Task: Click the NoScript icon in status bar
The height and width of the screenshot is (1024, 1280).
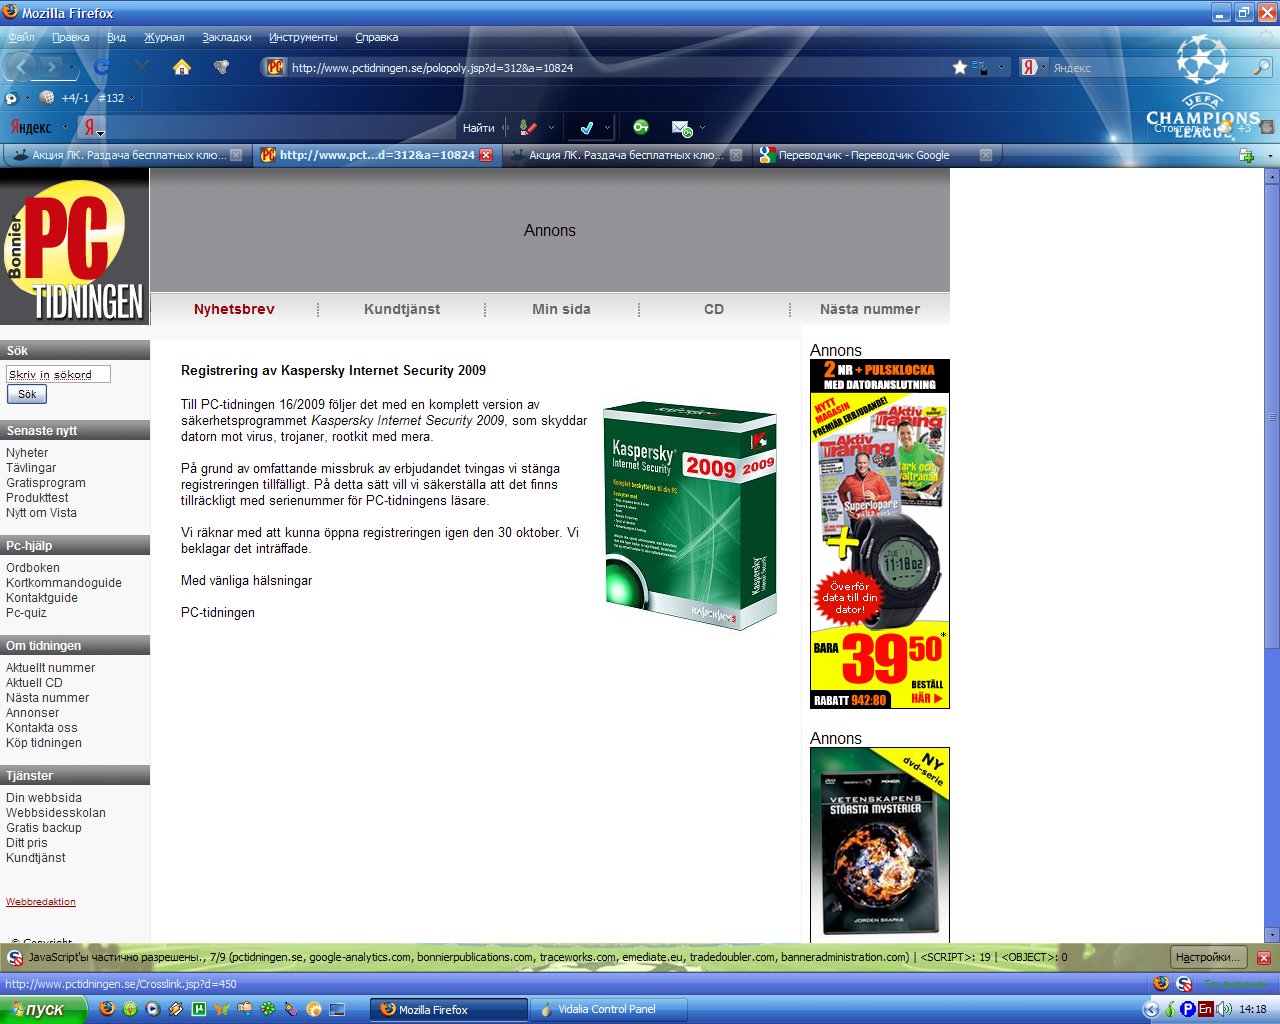Action: click(x=1184, y=984)
